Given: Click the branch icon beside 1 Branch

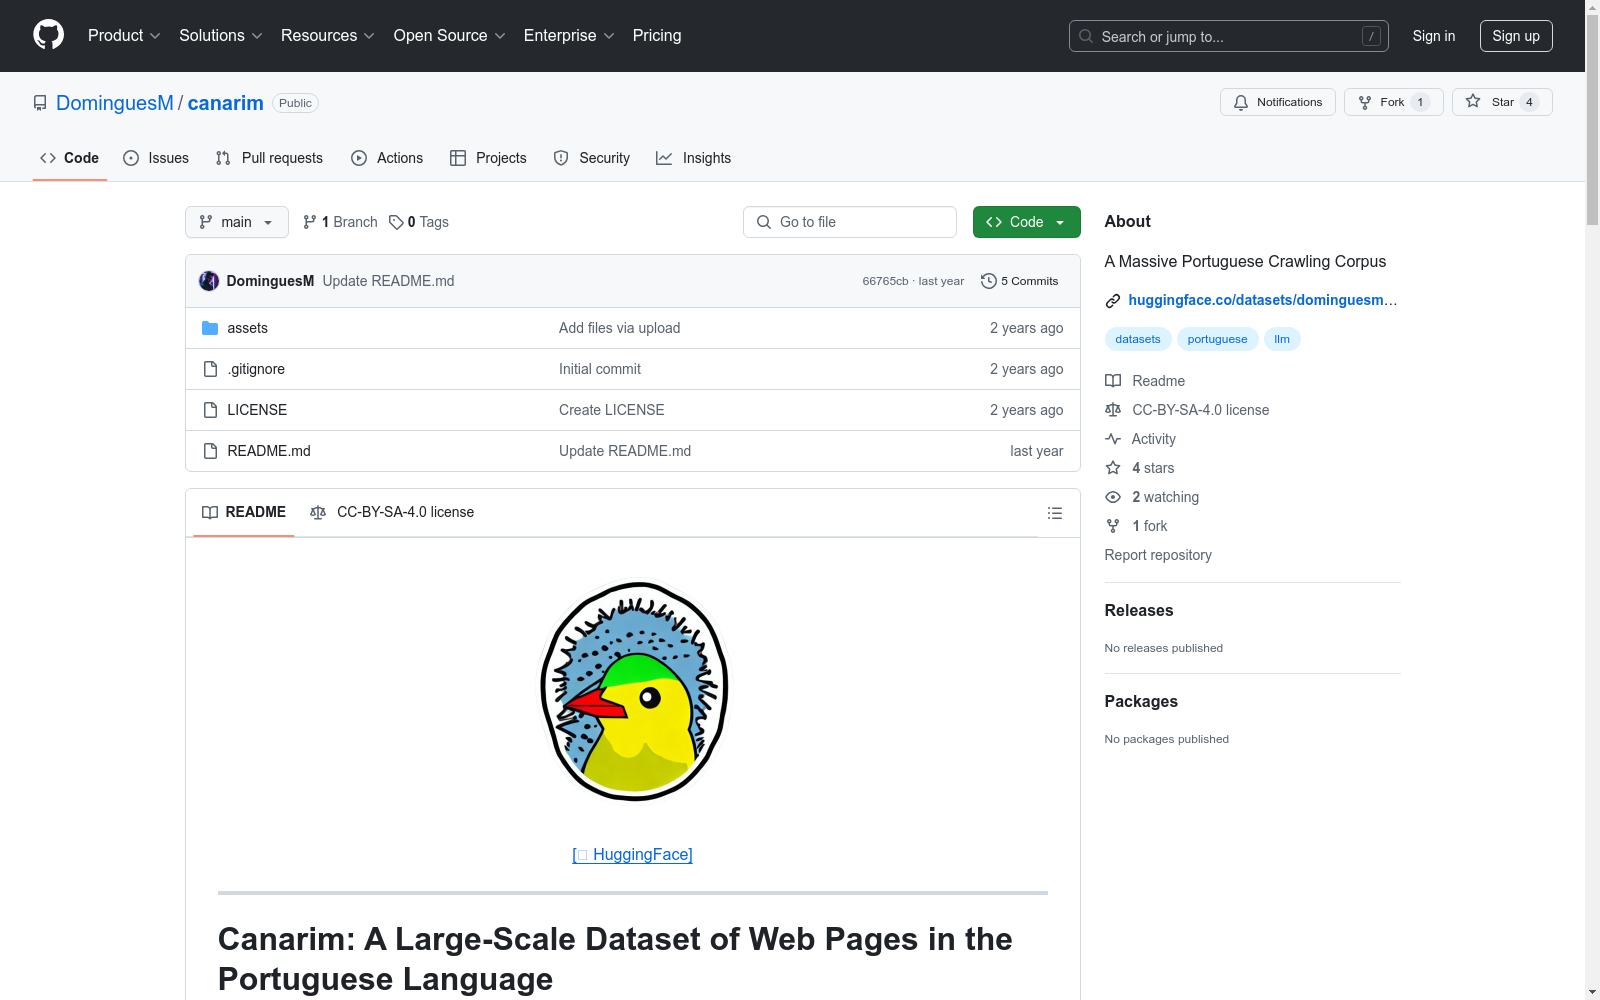Looking at the screenshot, I should coord(310,222).
